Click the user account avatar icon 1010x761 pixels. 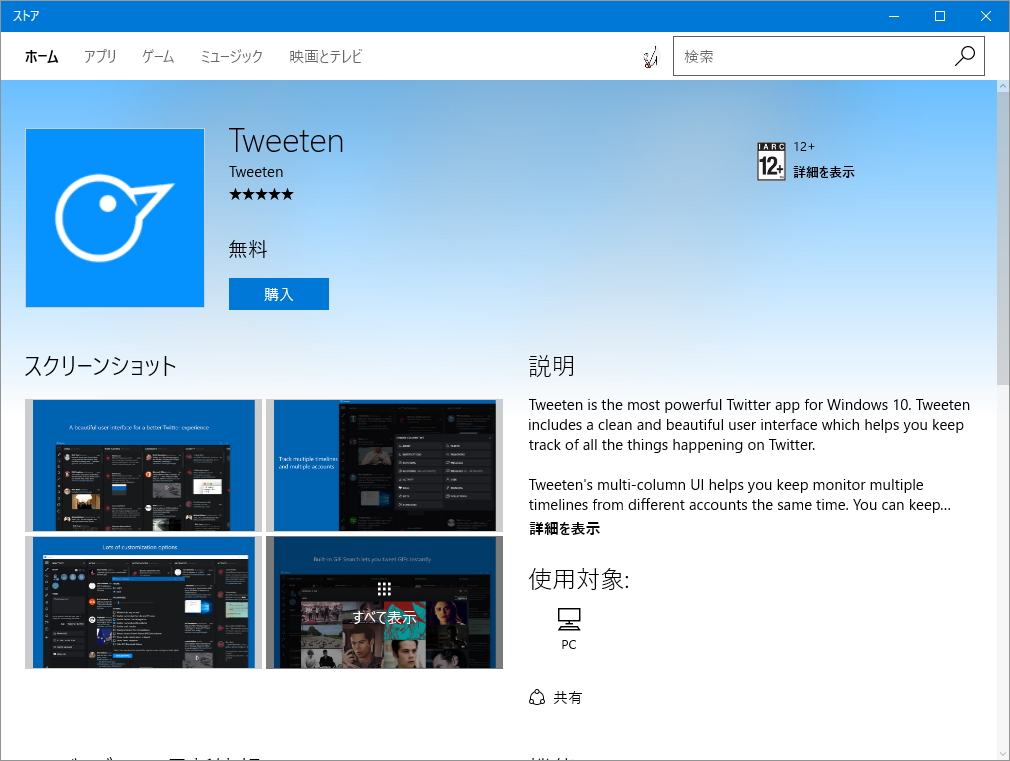click(651, 57)
